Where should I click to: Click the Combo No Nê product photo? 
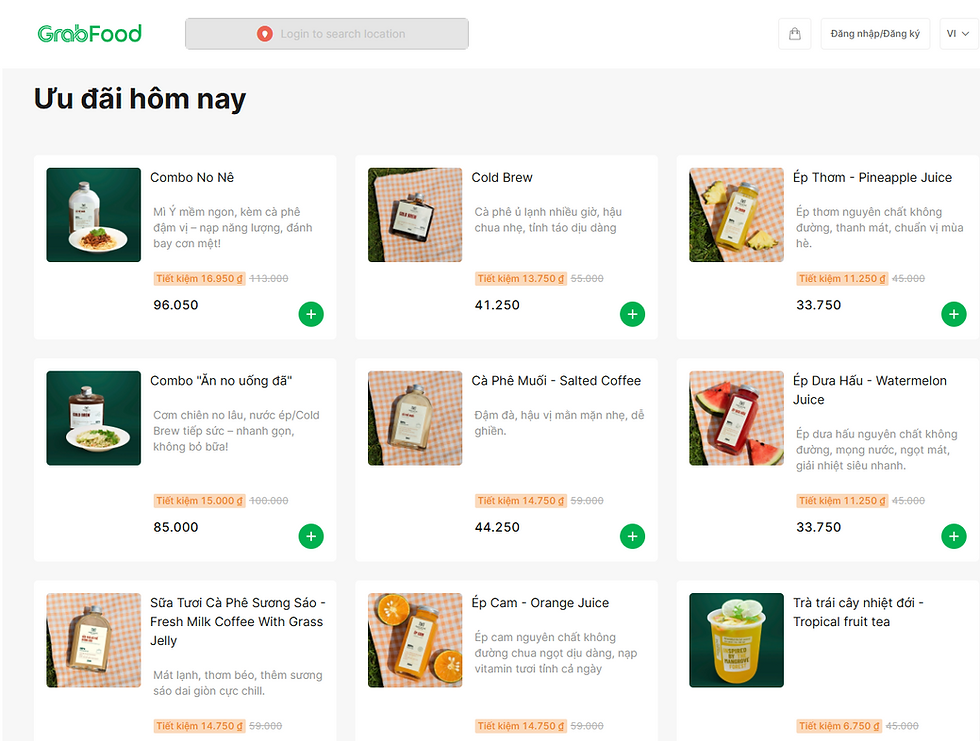coord(93,215)
